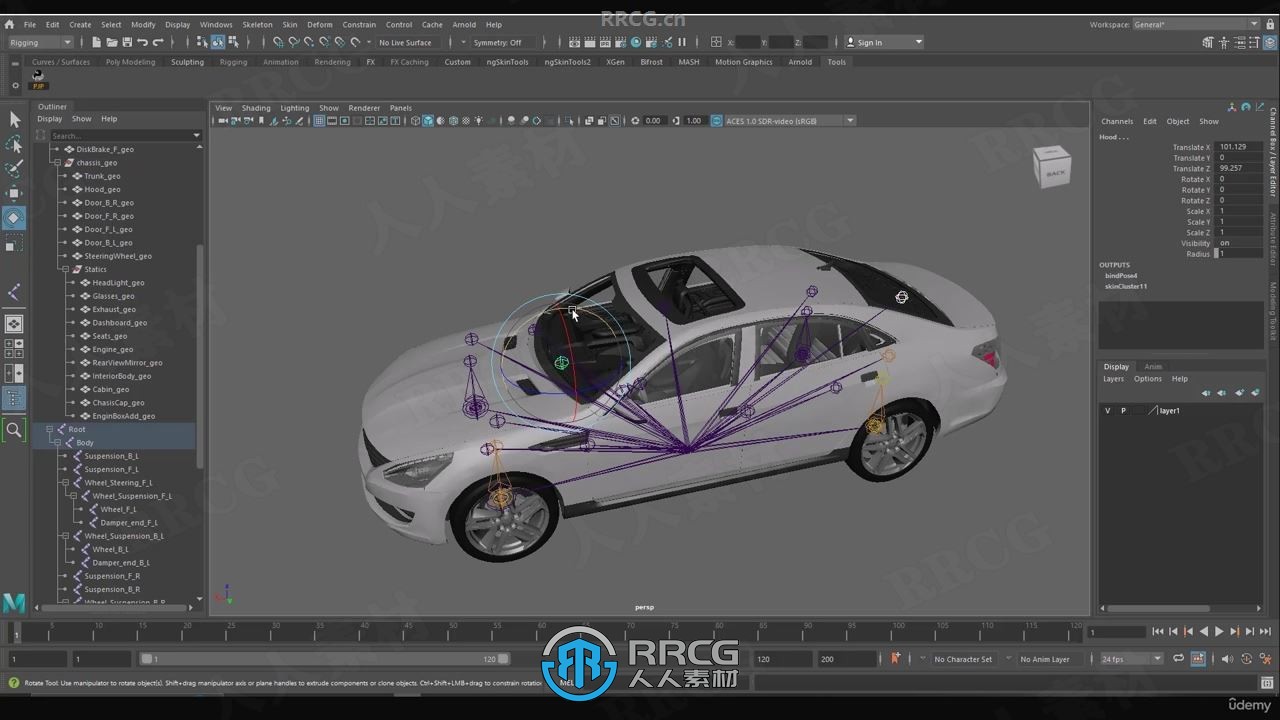Select the arrow Select tool
The width and height of the screenshot is (1280, 720).
coord(14,119)
